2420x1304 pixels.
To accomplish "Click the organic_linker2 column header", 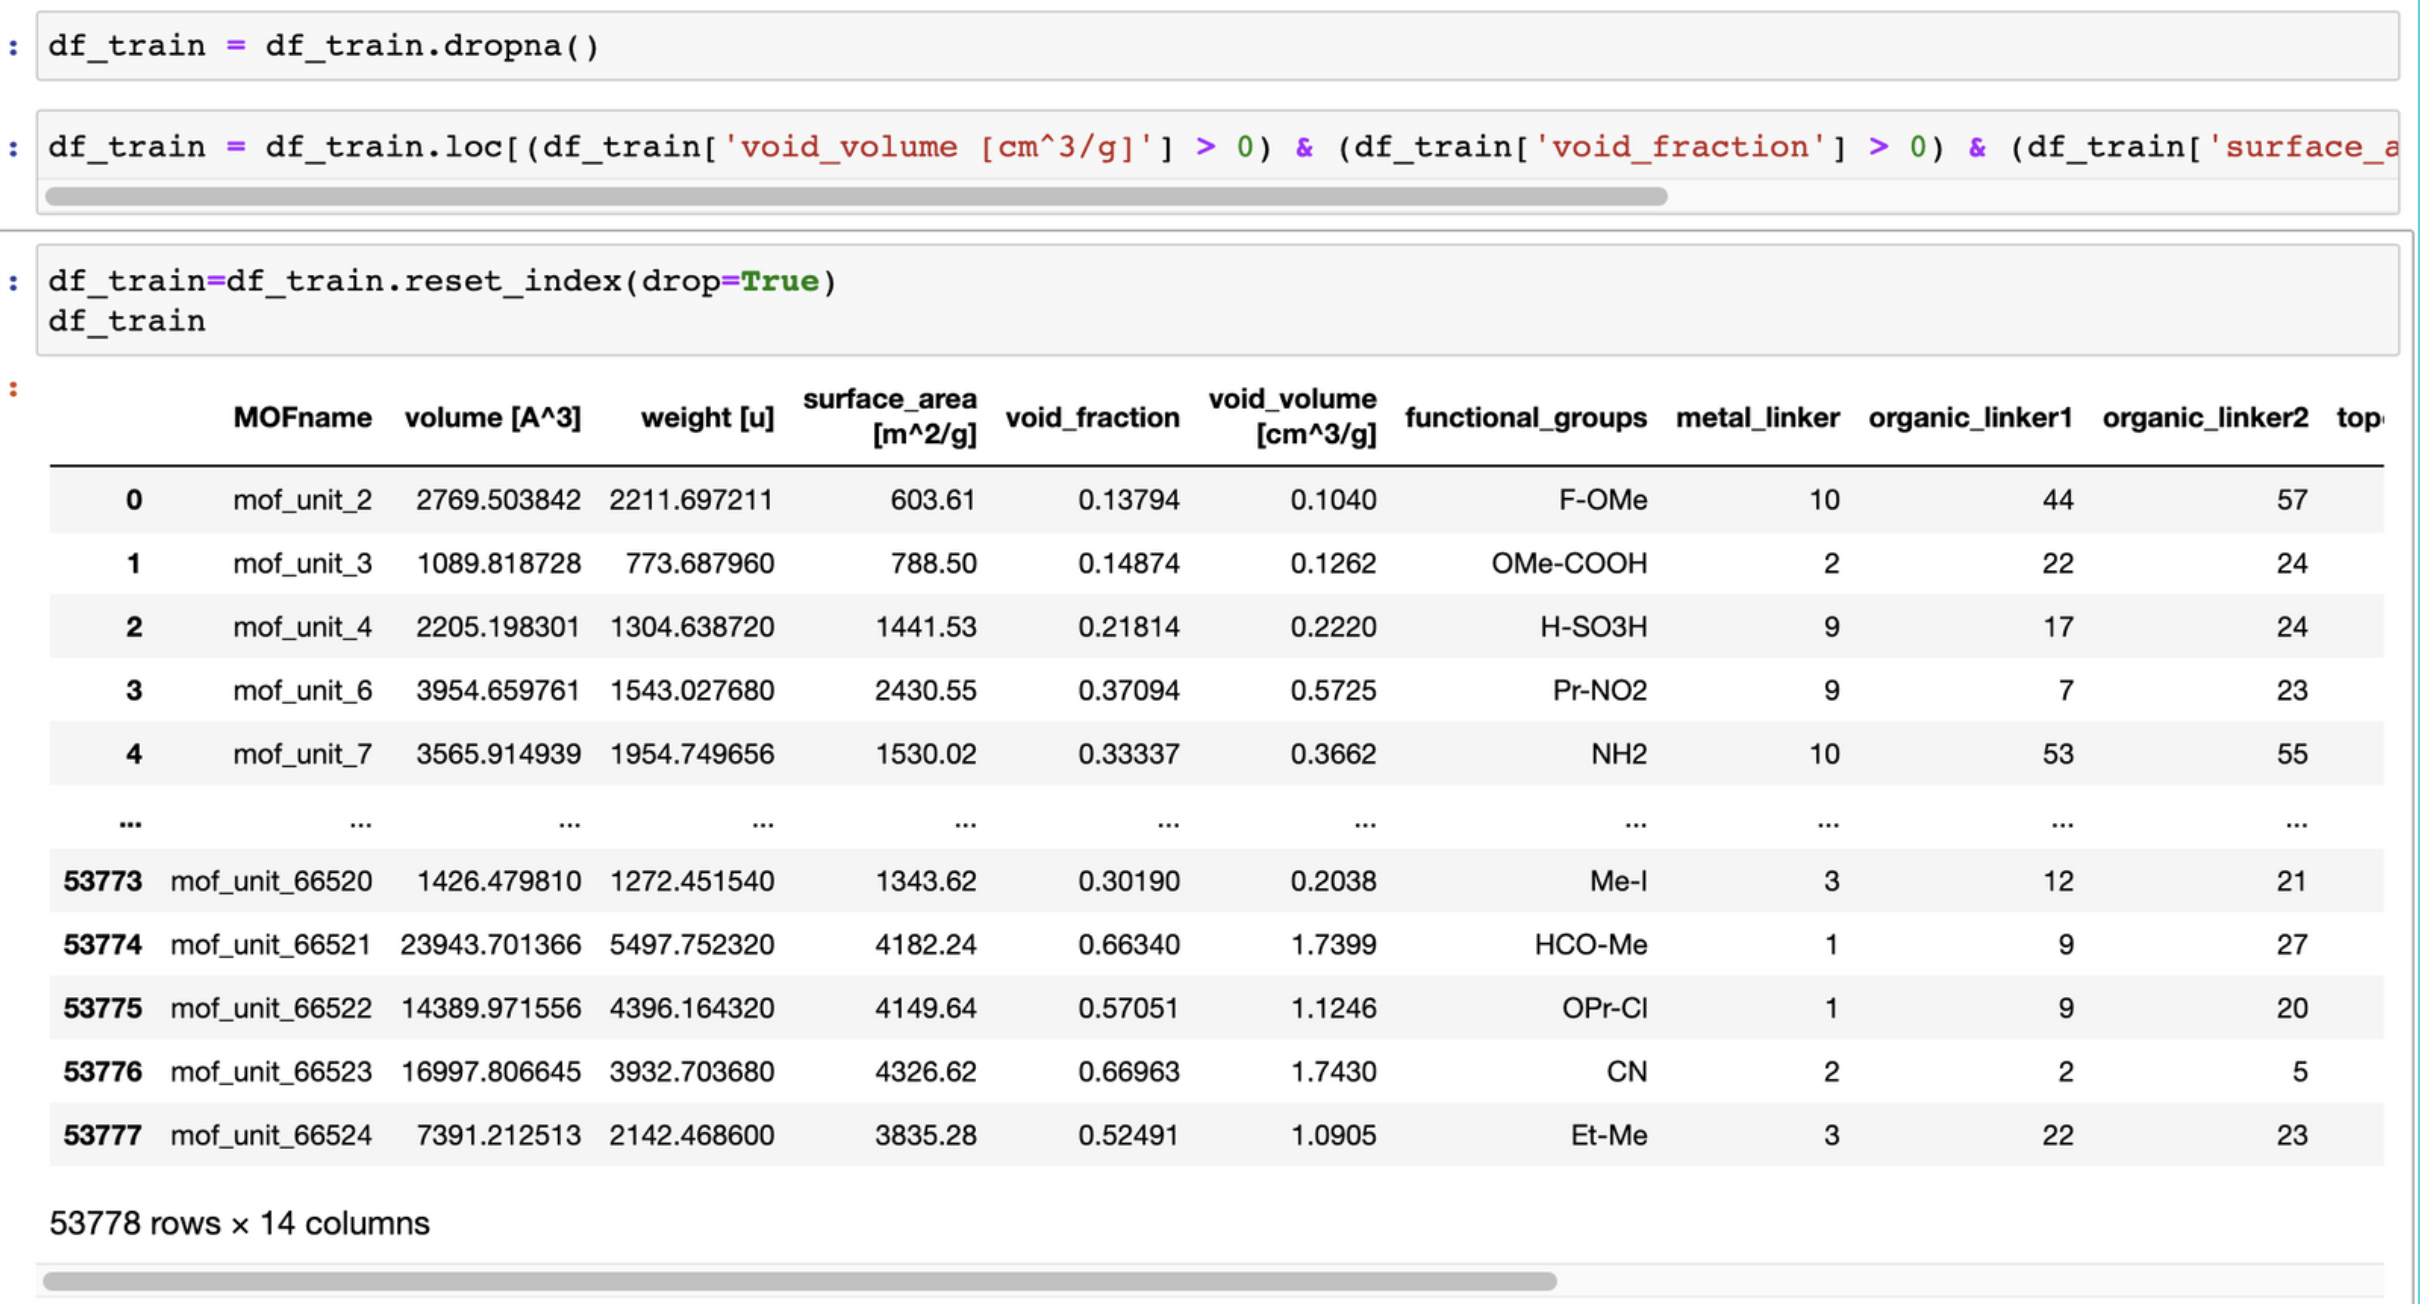I will click(x=2205, y=417).
